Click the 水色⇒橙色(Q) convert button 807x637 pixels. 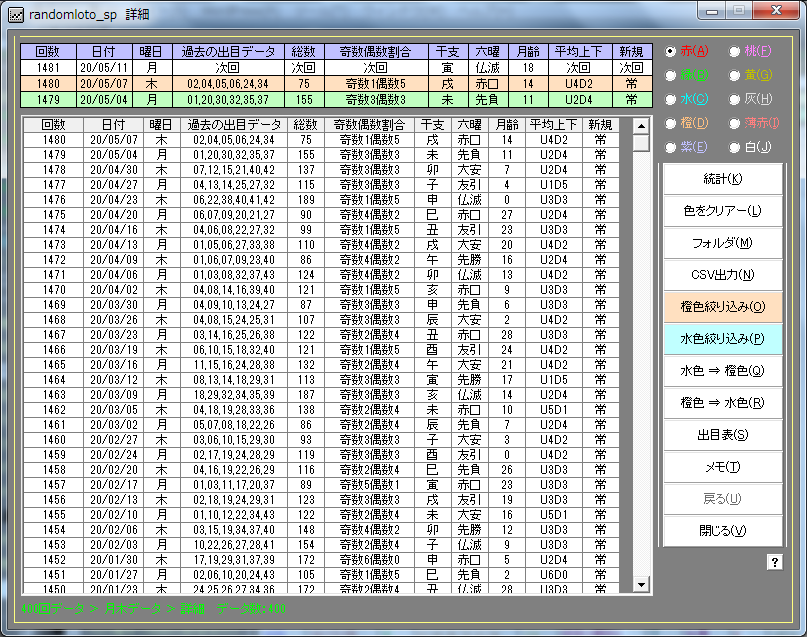[x=723, y=371]
